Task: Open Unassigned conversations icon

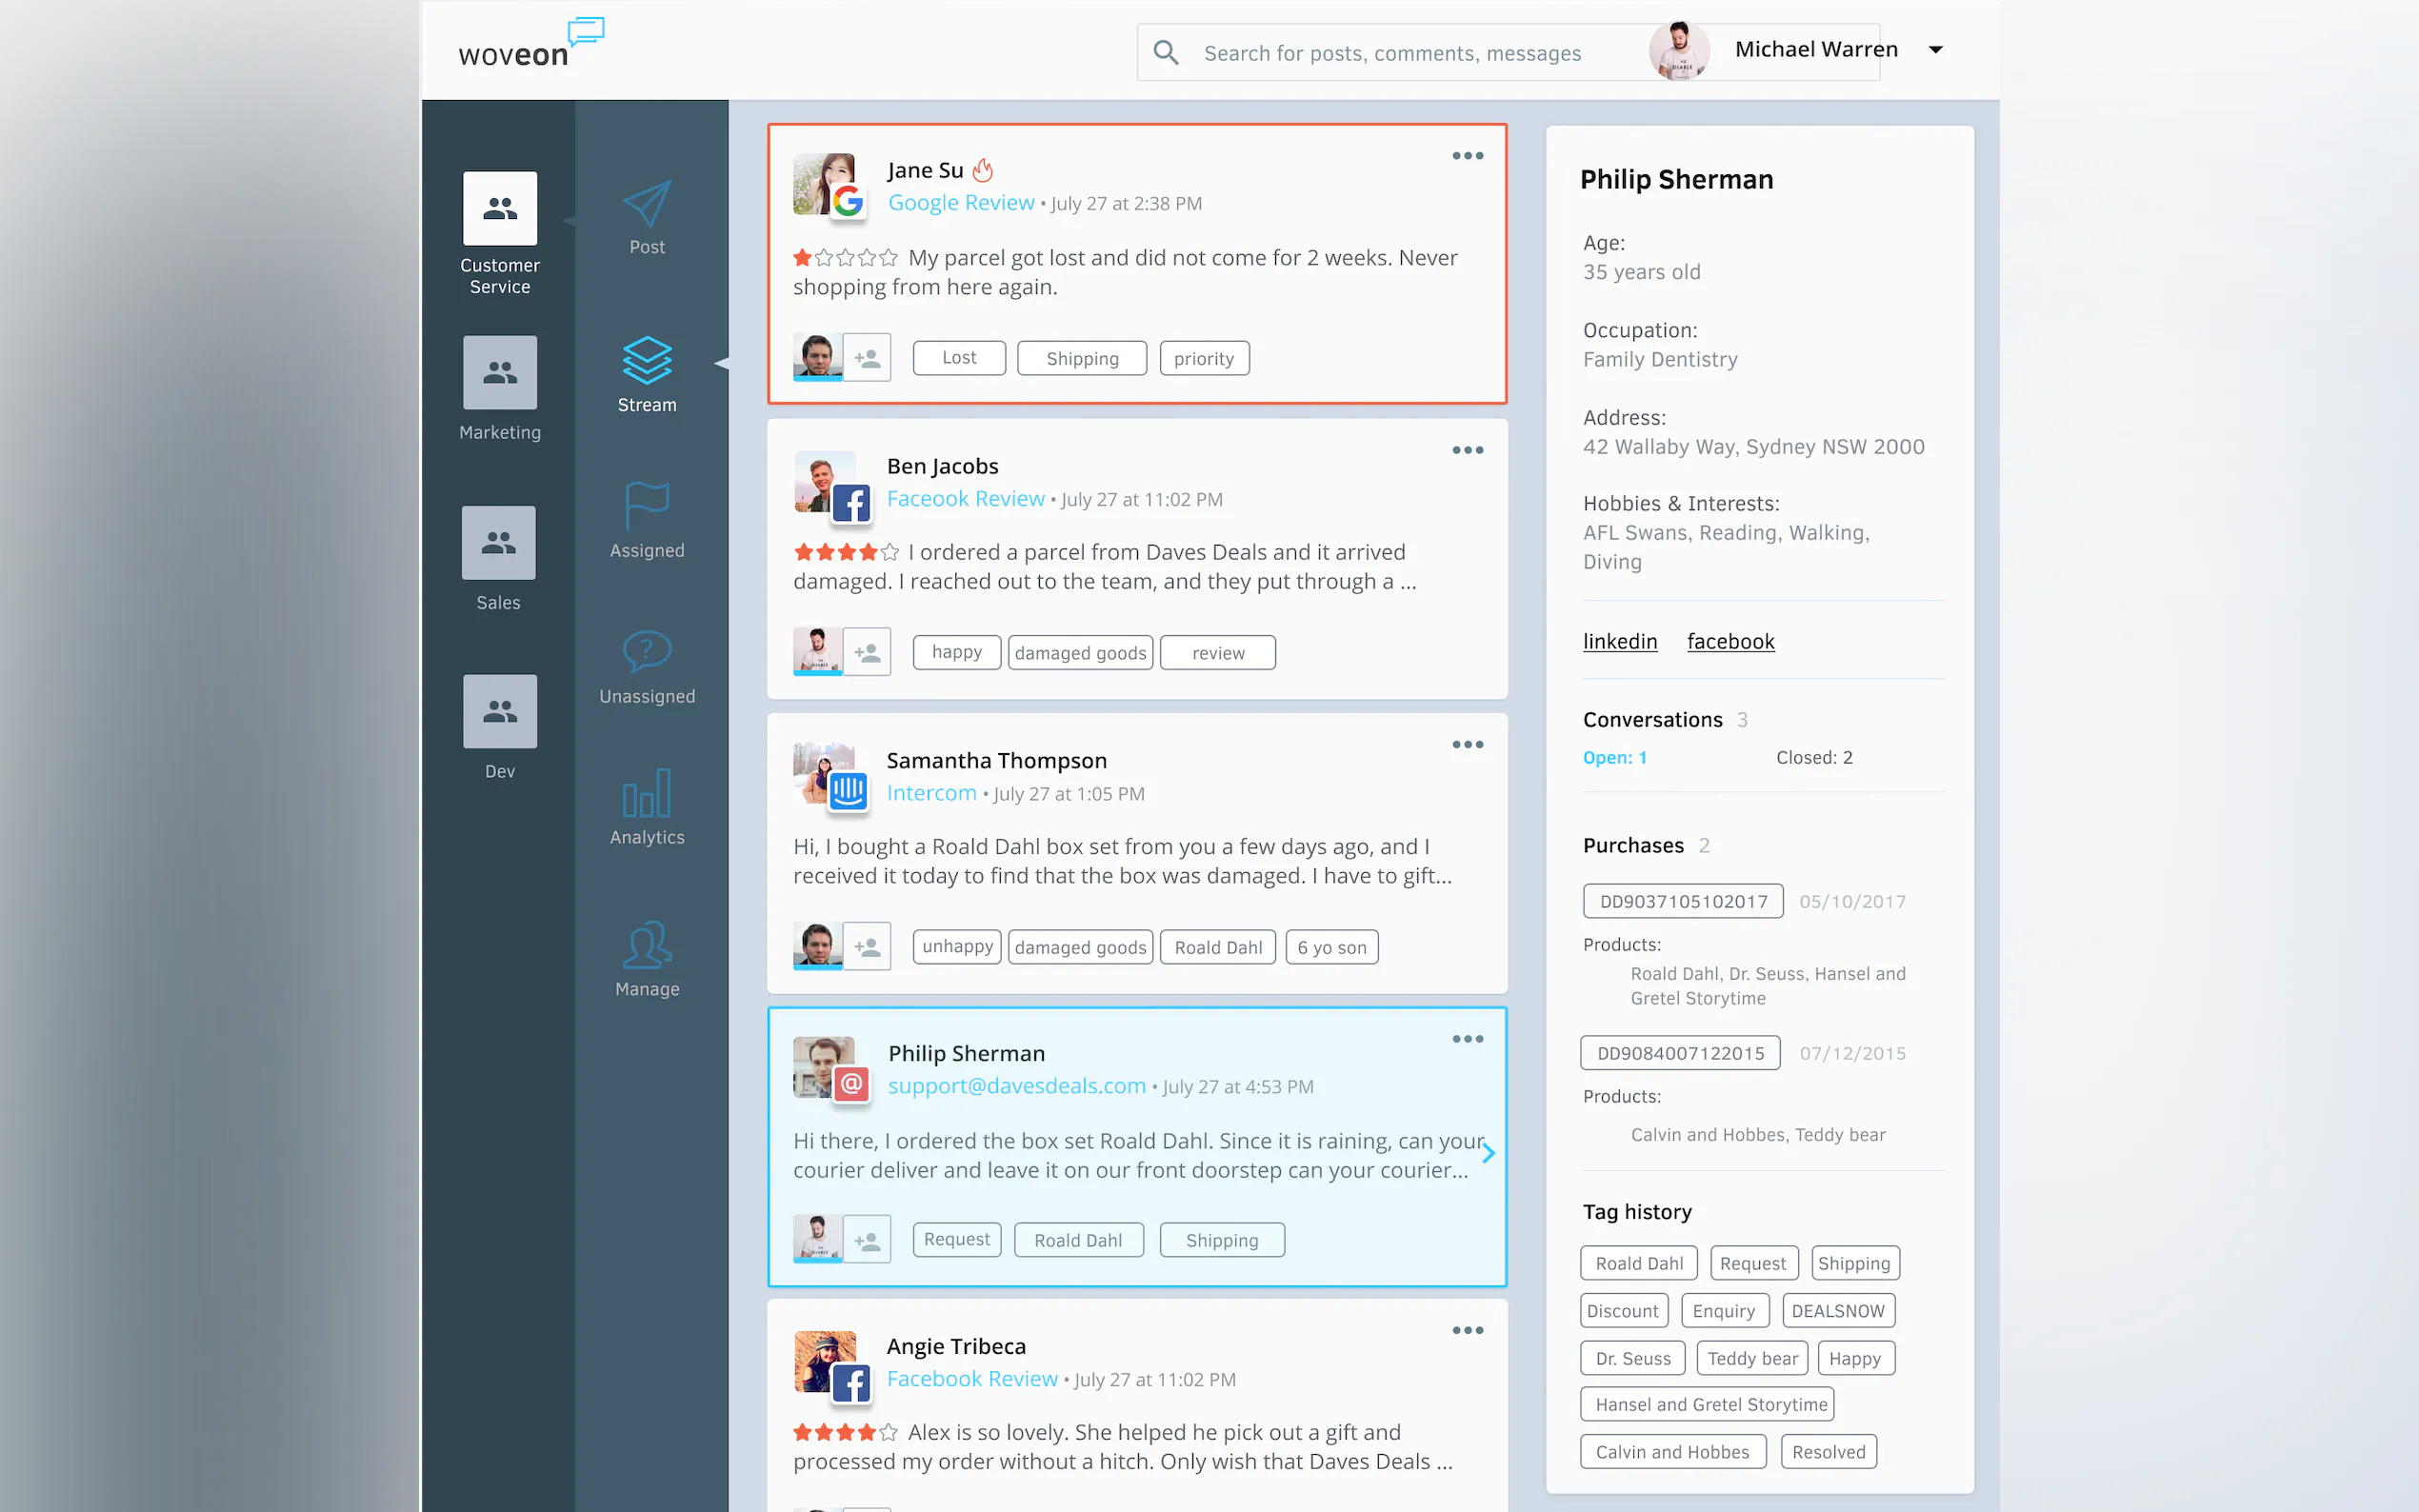Action: 647,652
